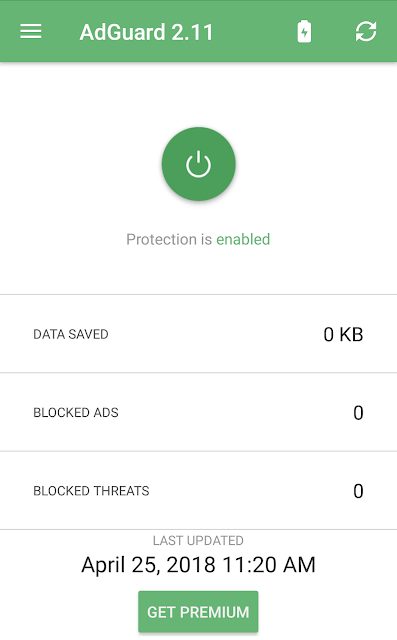Select the DATA SAVED label
The image size is (397, 640).
(71, 334)
